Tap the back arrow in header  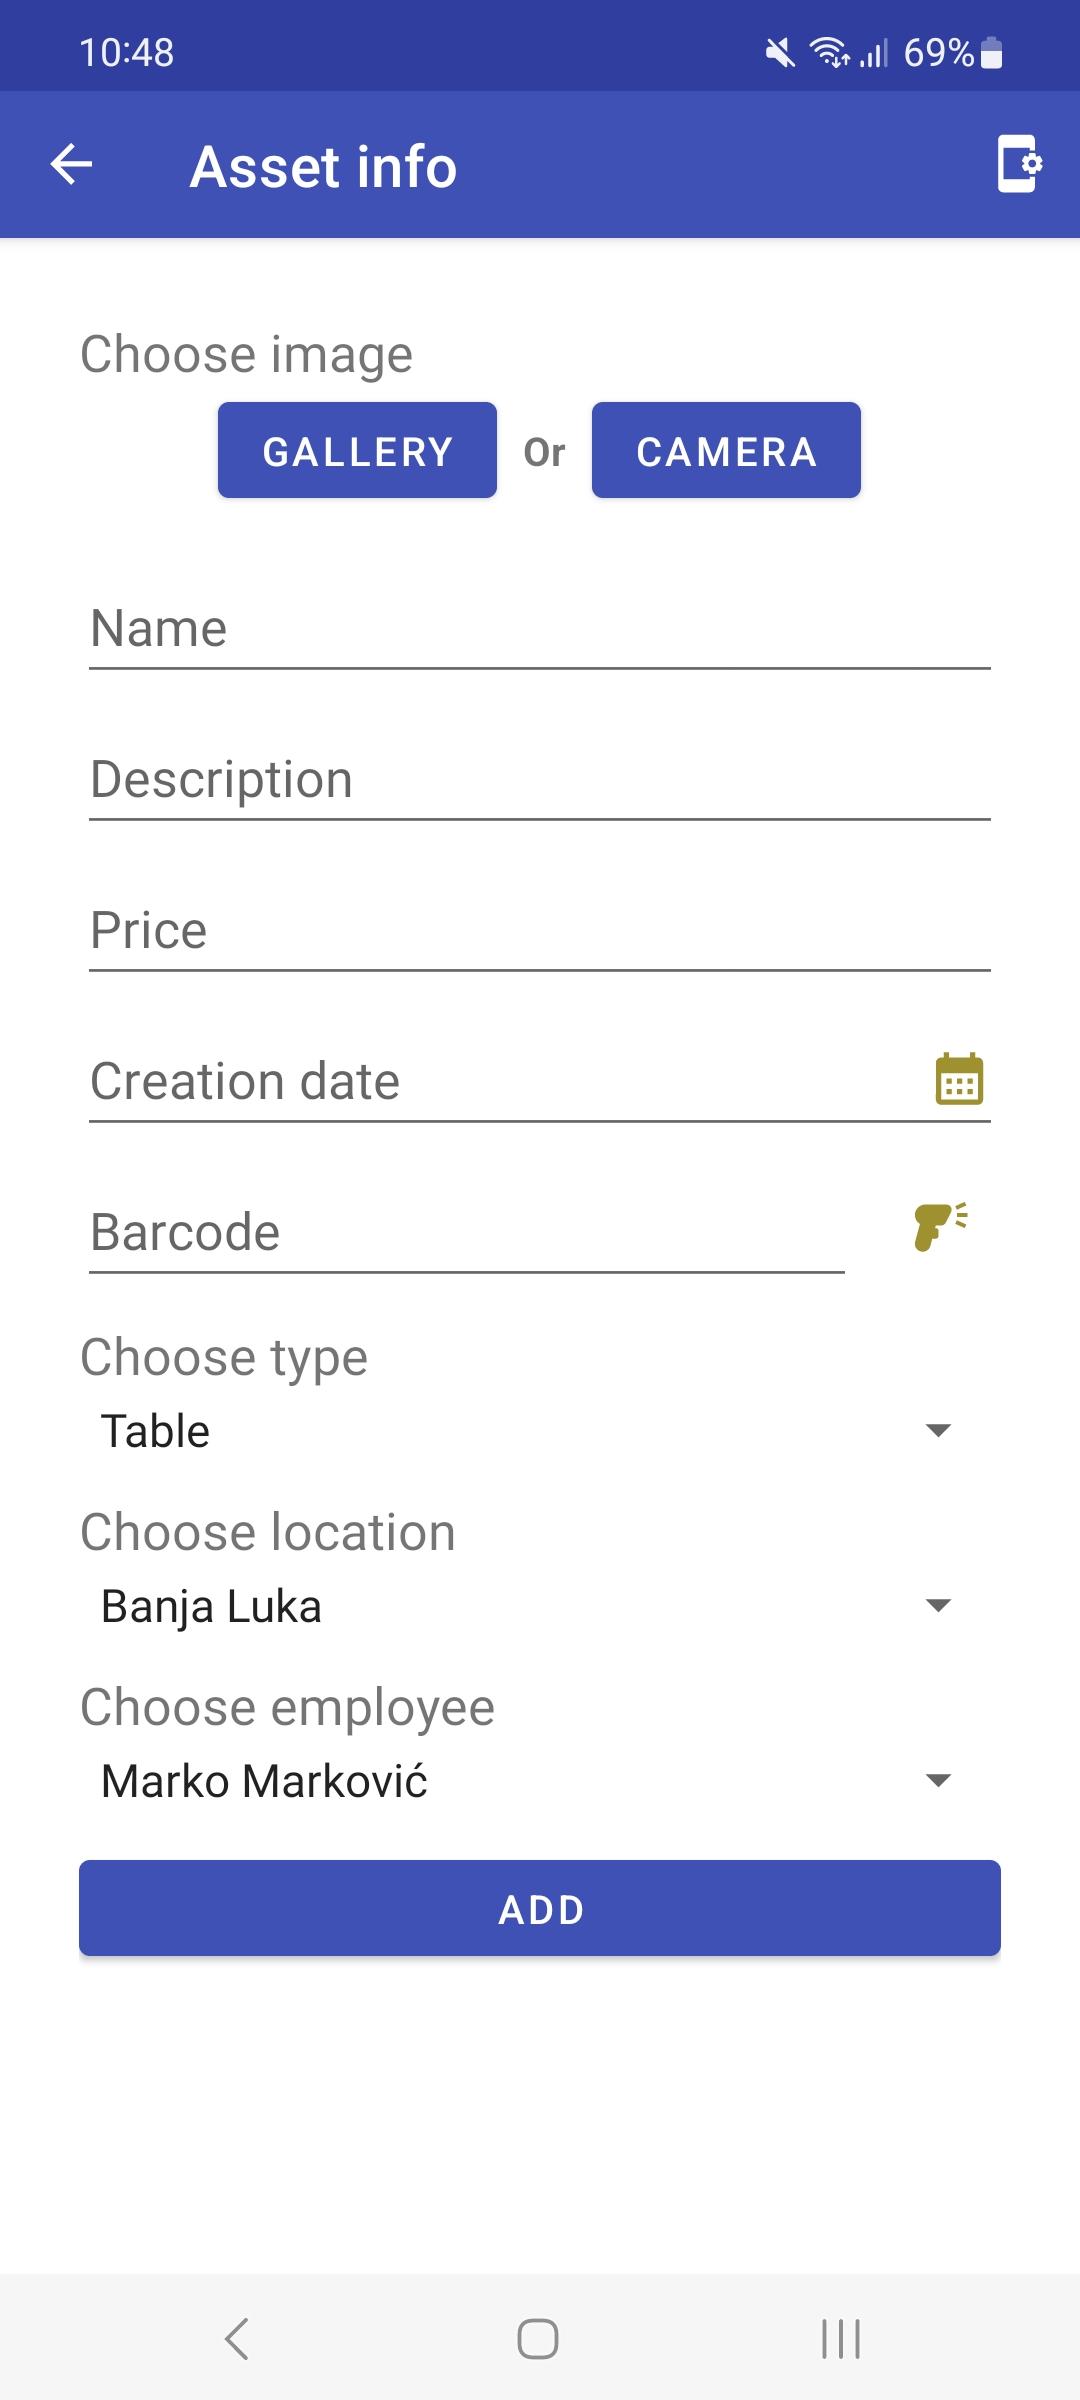(71, 165)
